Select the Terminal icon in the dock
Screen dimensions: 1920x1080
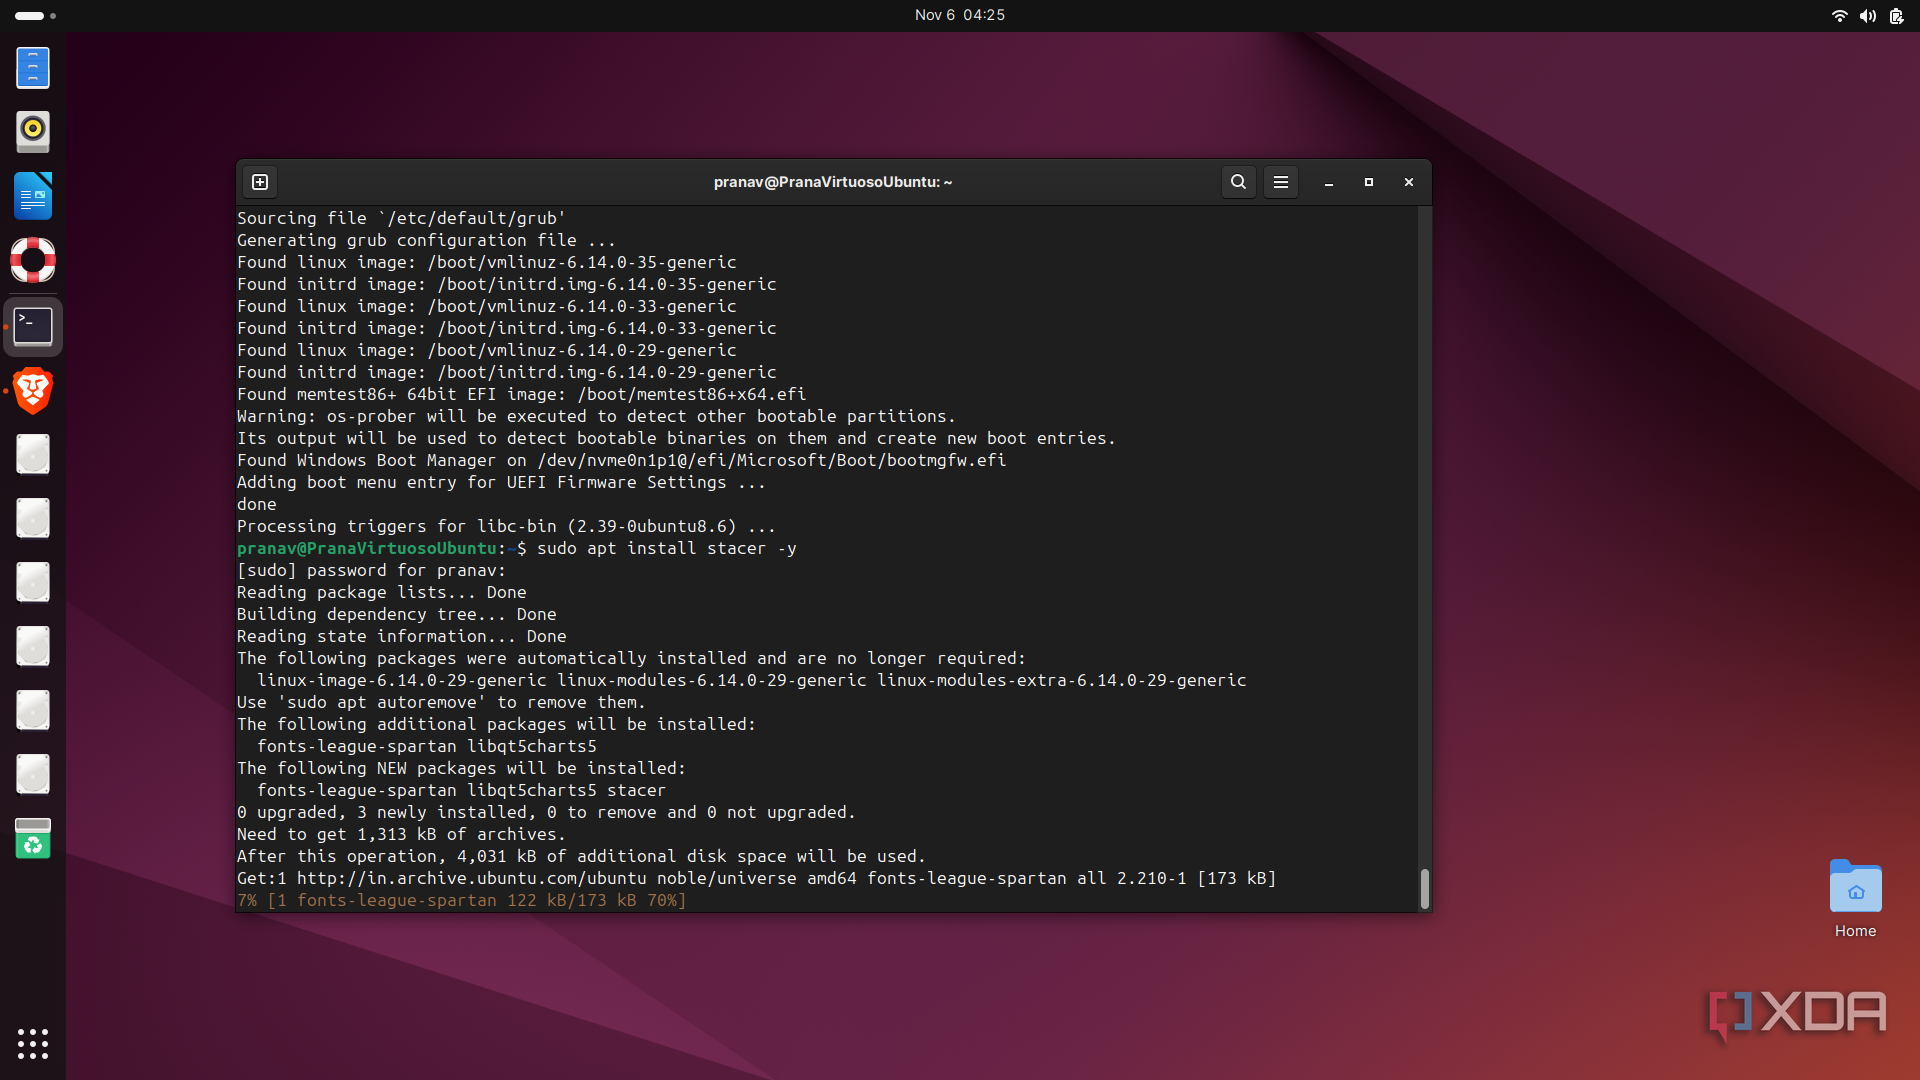pos(33,326)
